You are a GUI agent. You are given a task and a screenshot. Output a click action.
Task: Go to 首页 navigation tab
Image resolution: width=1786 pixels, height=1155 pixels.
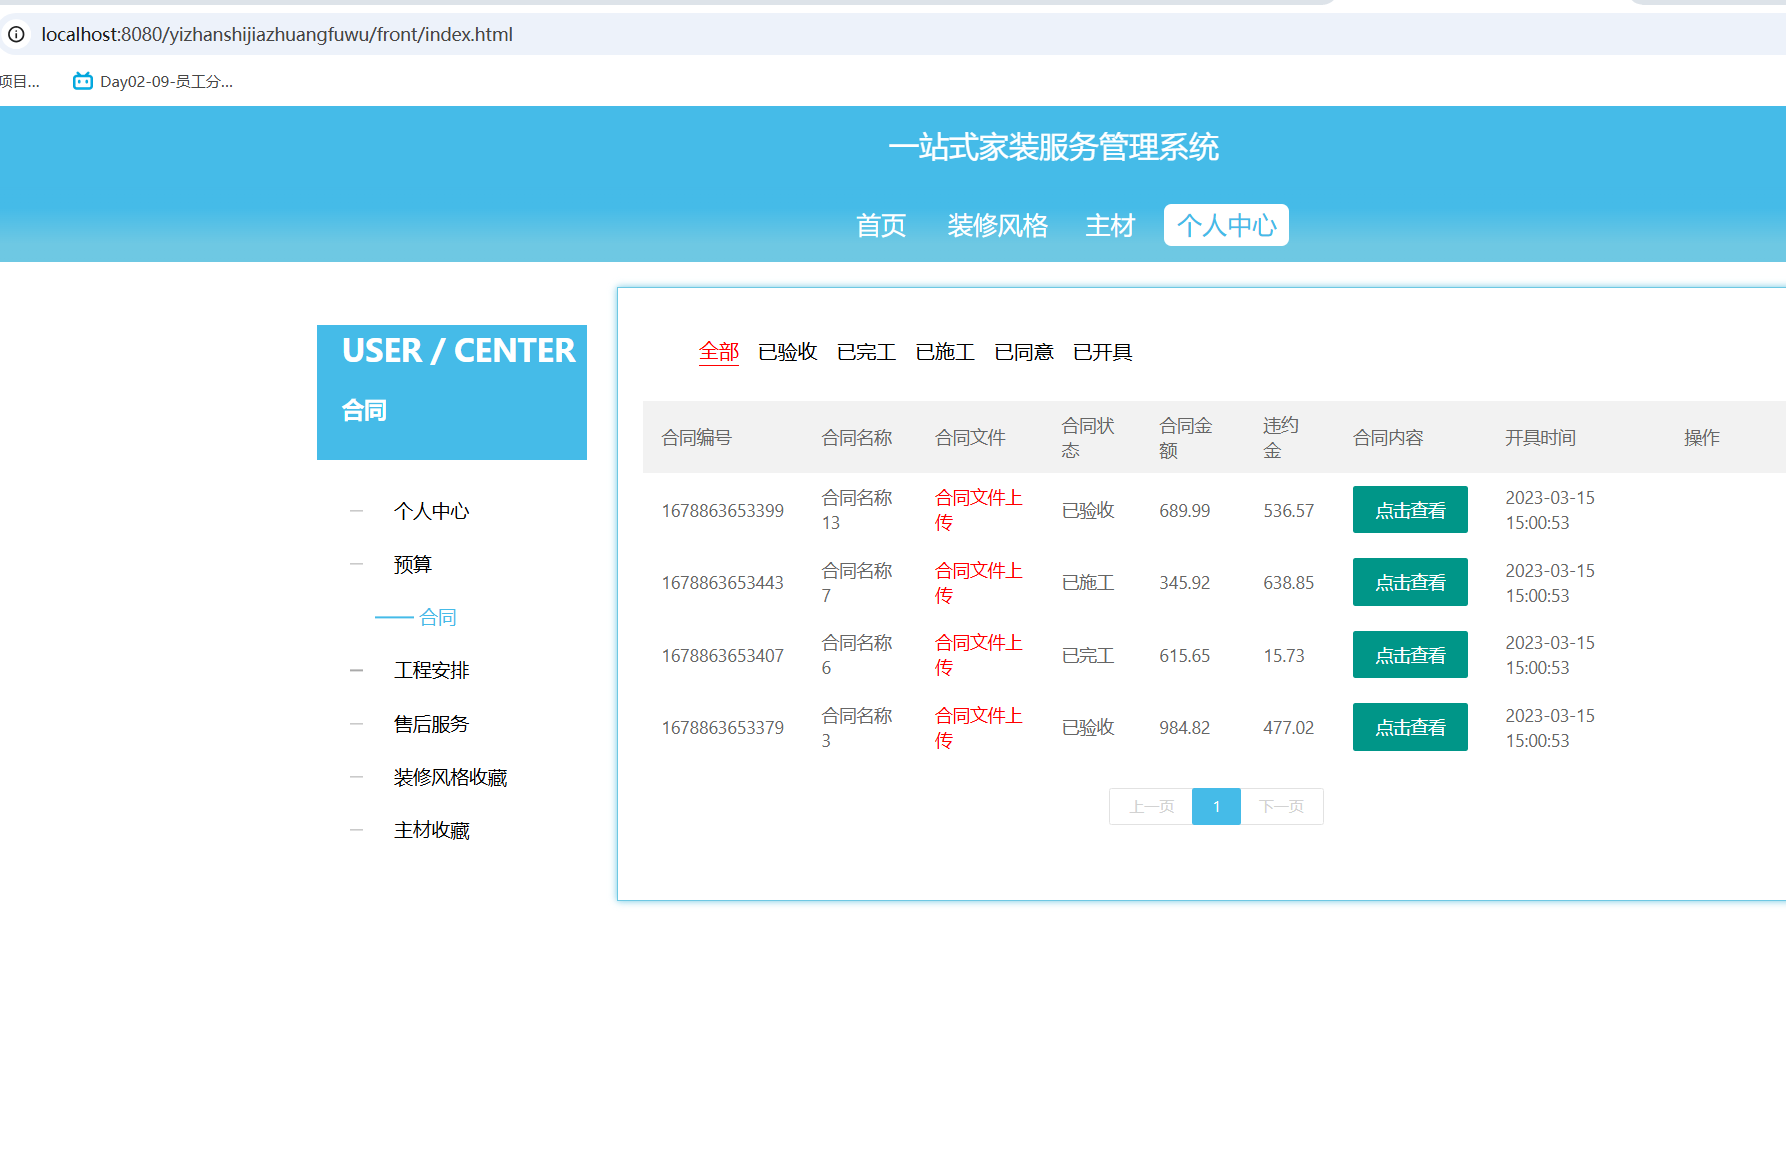881,225
